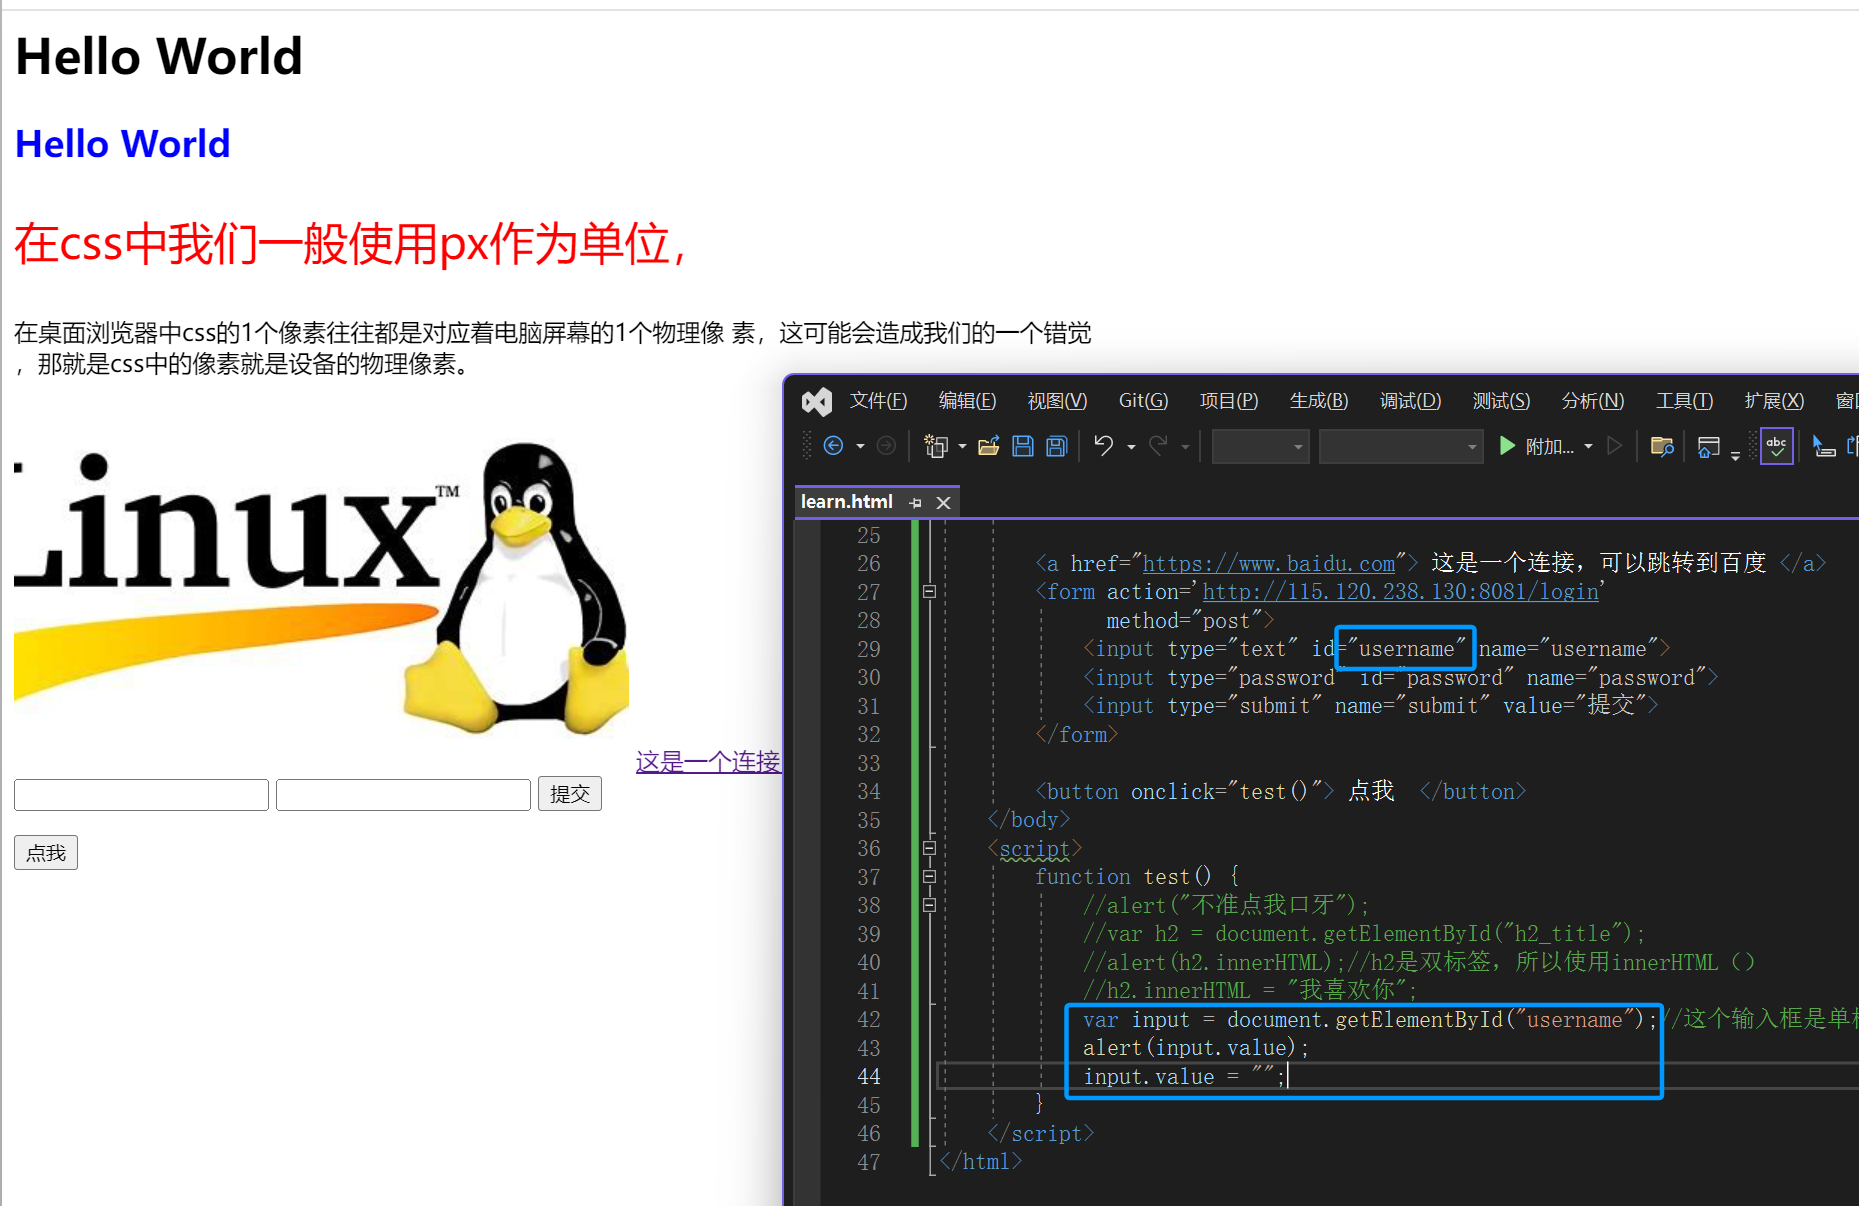
Task: Open the solution platforms combo box
Action: pos(1400,447)
